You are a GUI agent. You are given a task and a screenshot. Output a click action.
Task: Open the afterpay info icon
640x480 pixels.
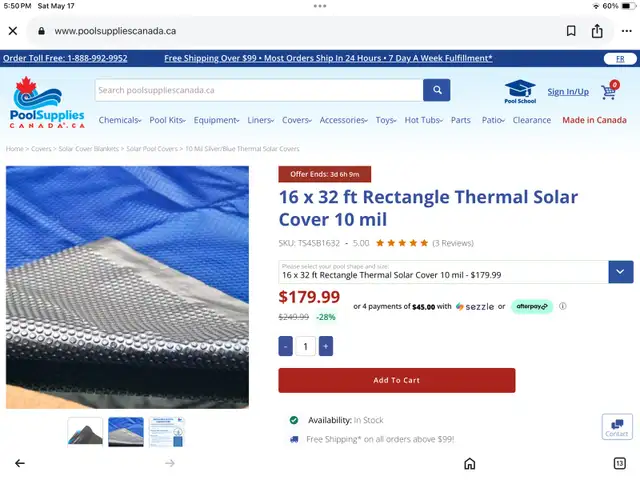coord(562,306)
